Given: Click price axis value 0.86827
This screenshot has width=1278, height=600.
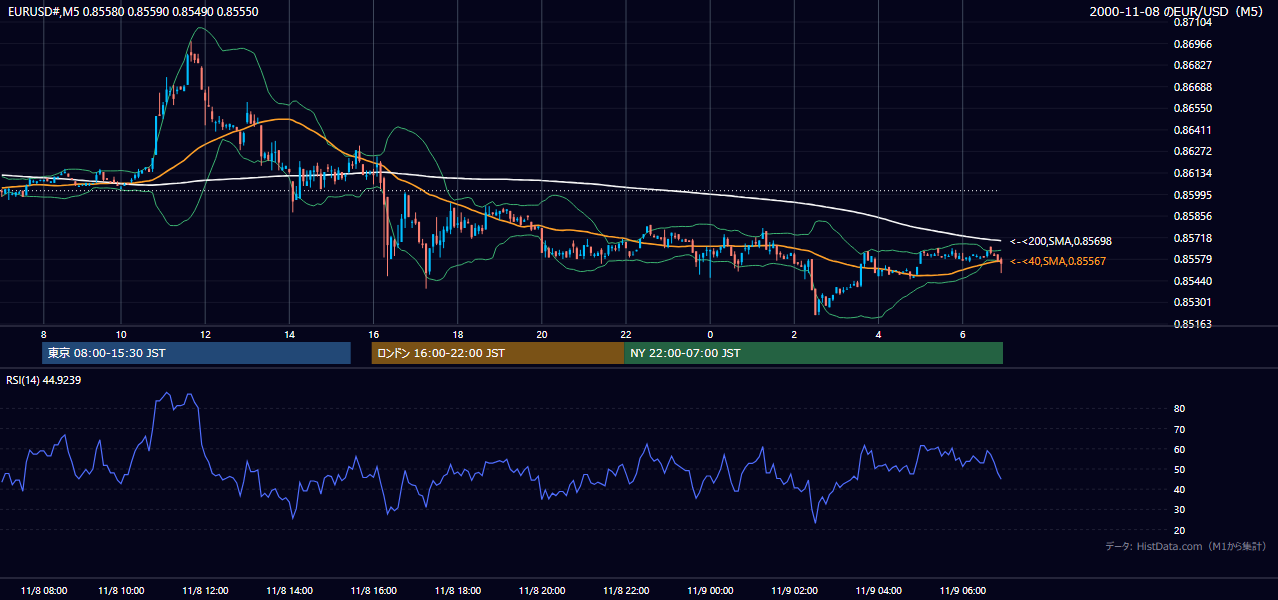Looking at the screenshot, I should click(1192, 65).
